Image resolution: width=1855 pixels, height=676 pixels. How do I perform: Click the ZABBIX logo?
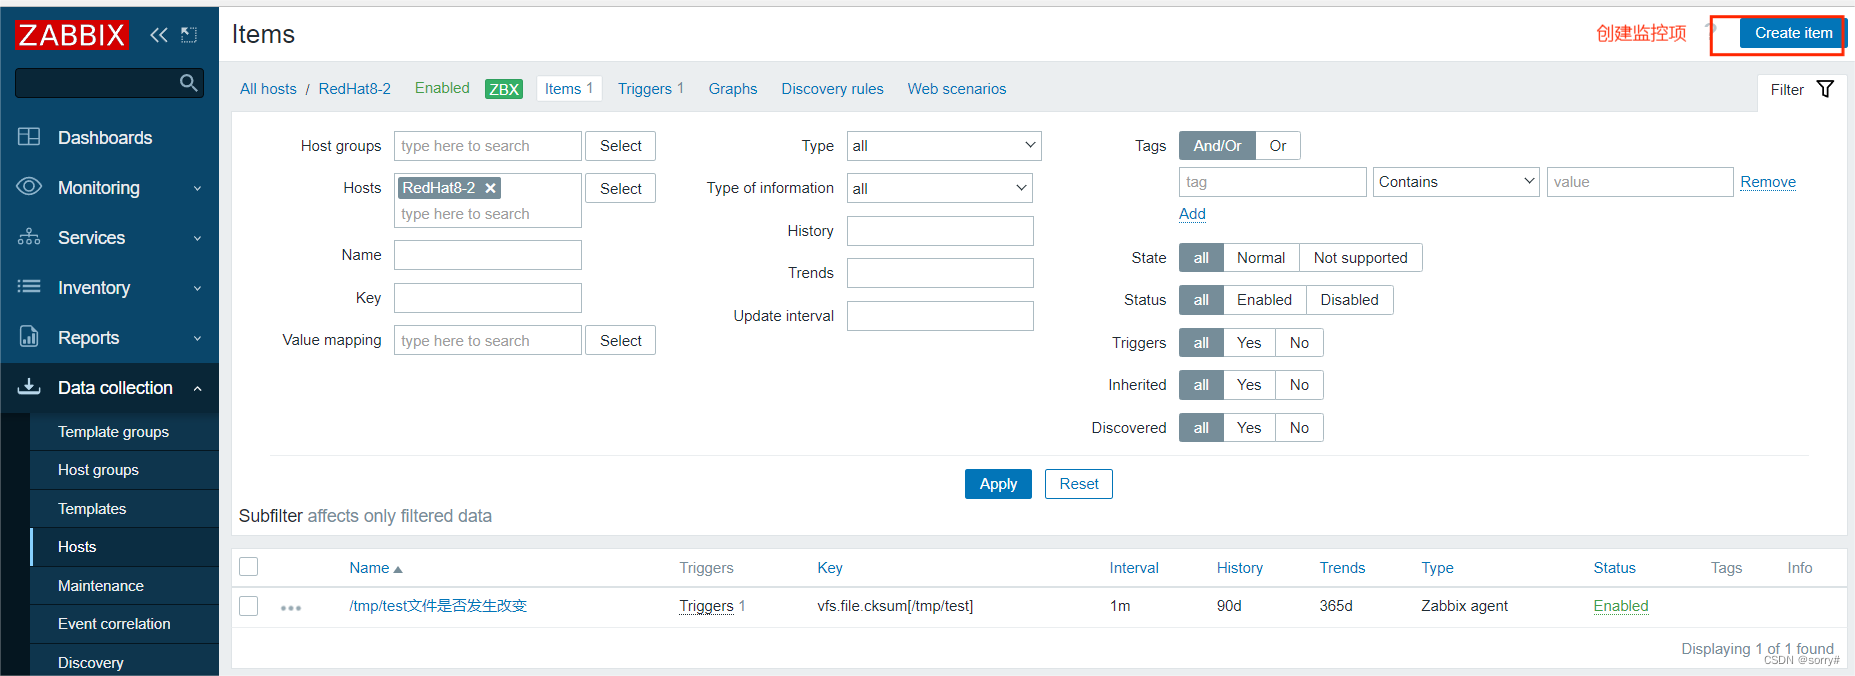(72, 35)
